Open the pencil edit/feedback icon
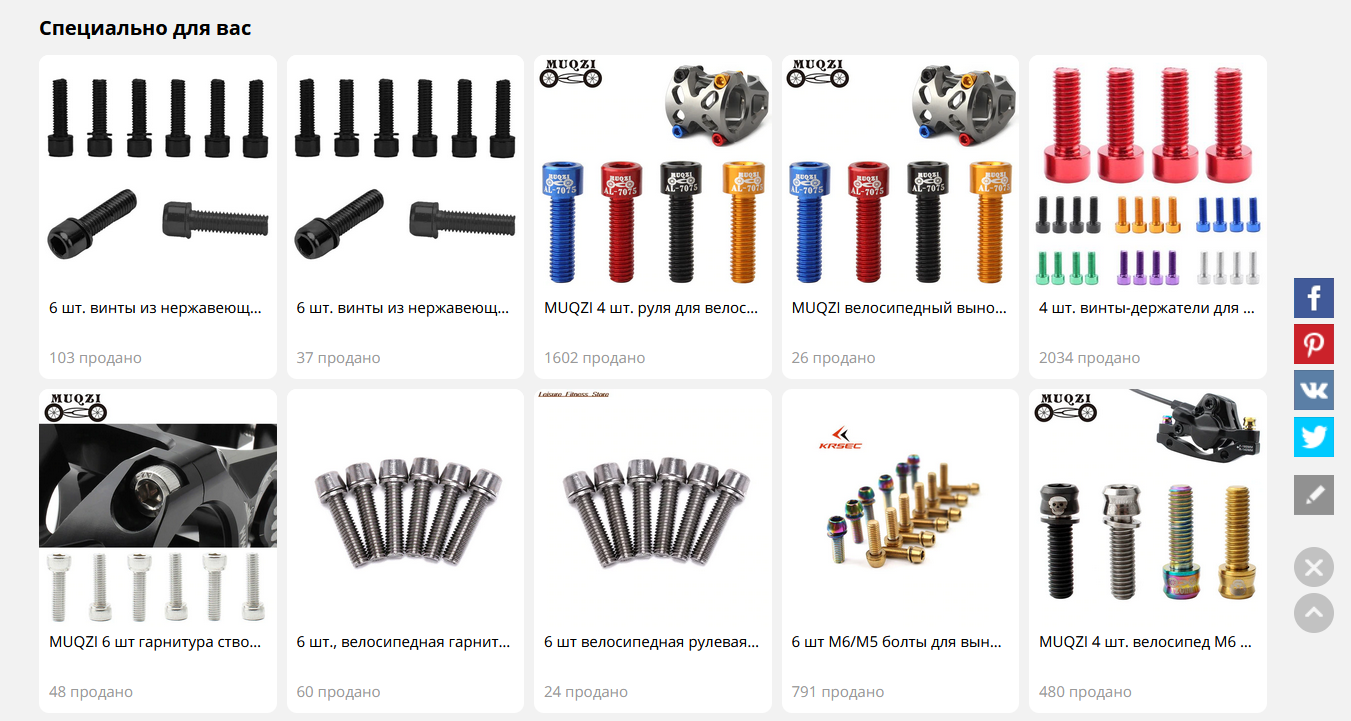The height and width of the screenshot is (721, 1351). (1313, 495)
